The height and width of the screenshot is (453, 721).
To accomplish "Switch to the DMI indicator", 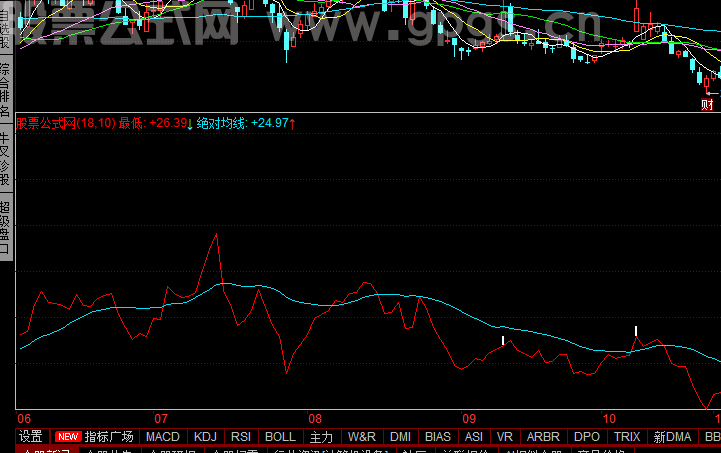I will [401, 436].
